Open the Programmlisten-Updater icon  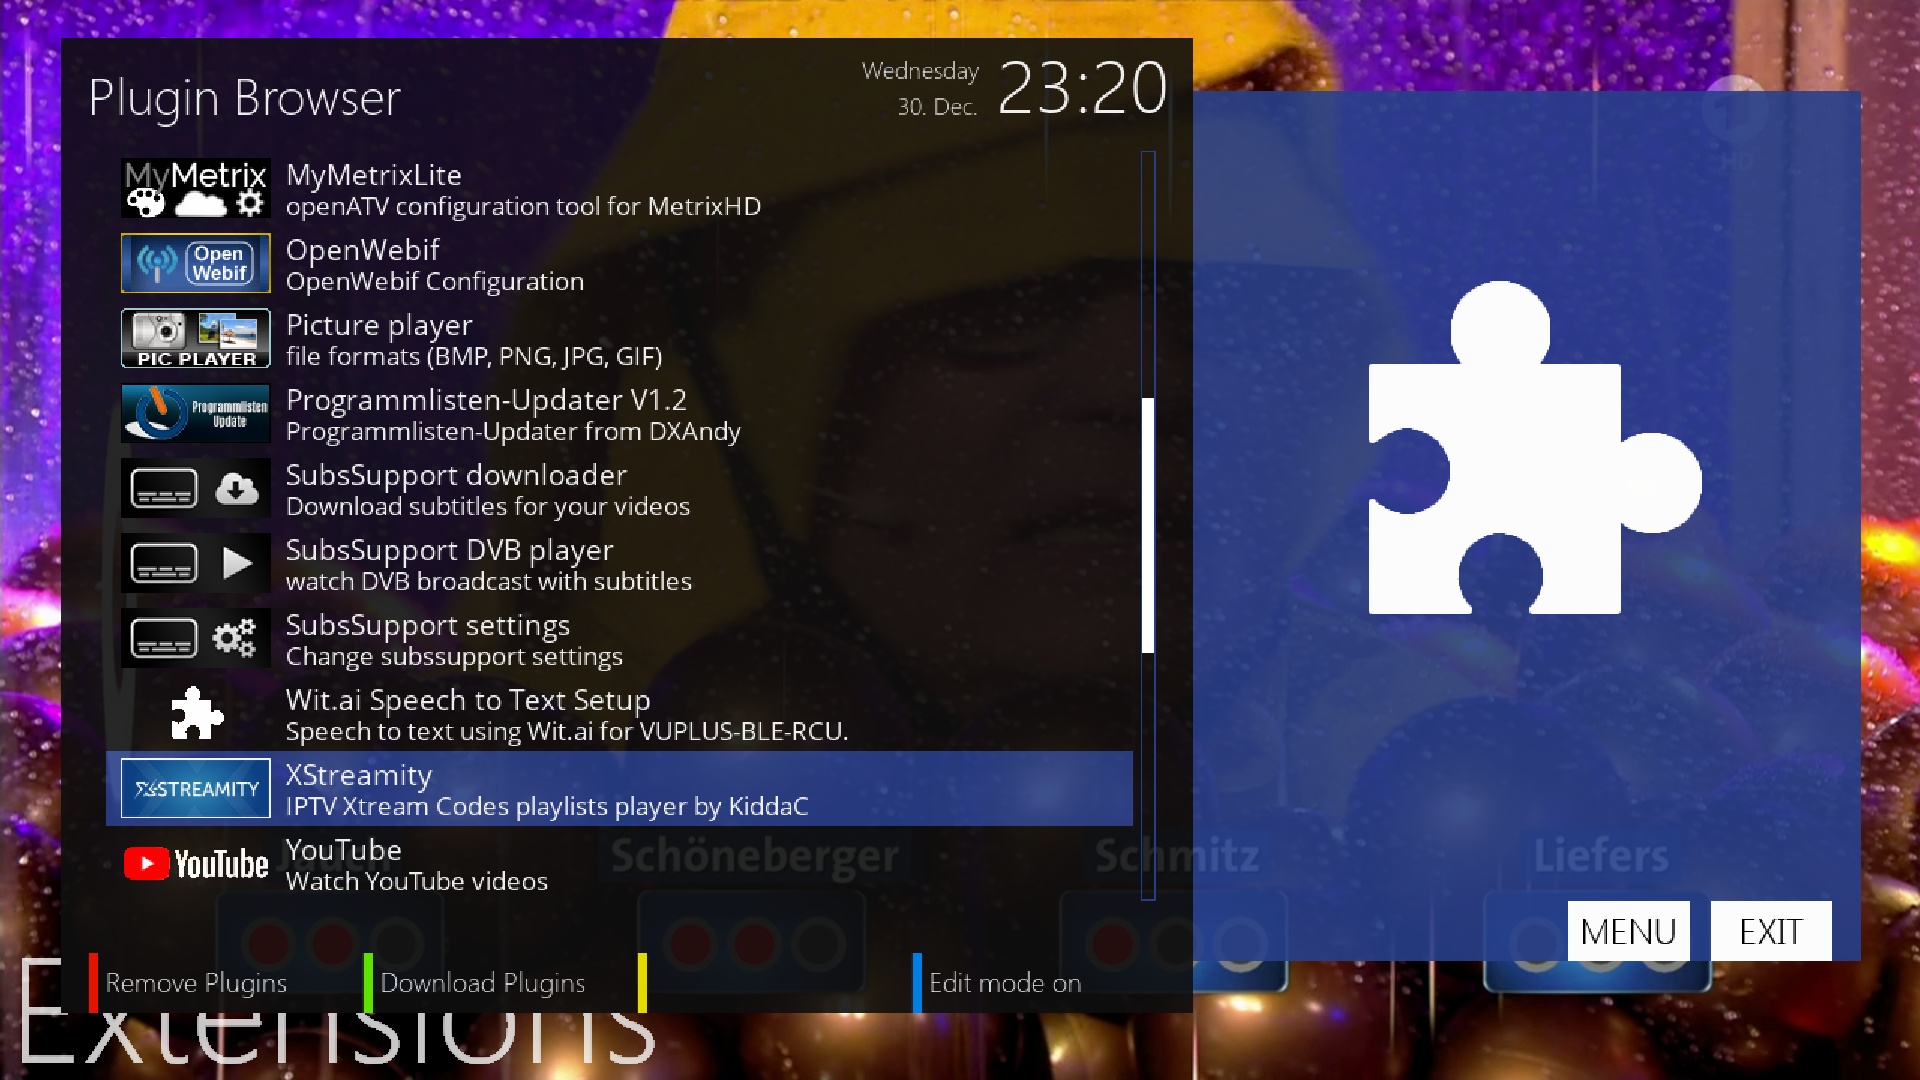pyautogui.click(x=195, y=413)
